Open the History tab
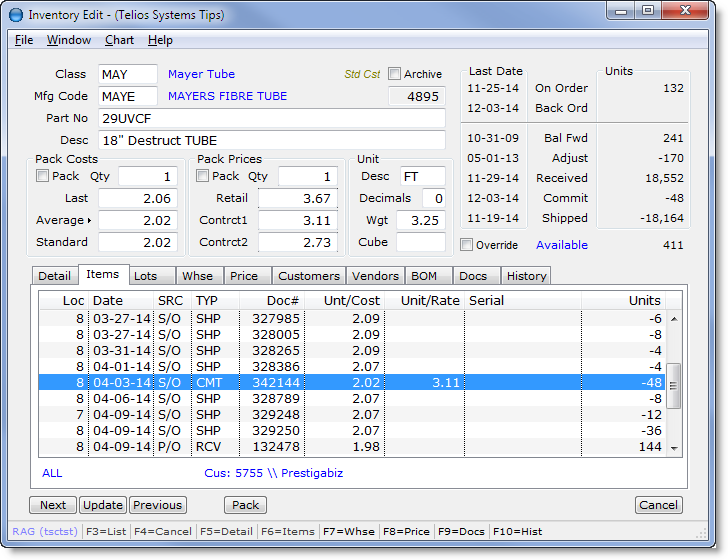This screenshot has width=728, height=560. pos(525,276)
